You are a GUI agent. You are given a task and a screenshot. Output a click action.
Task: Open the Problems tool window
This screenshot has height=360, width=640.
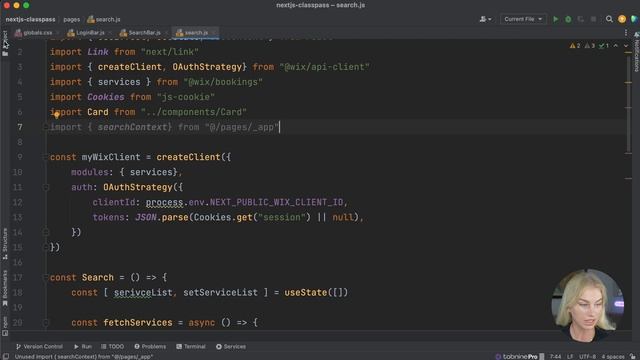pyautogui.click(x=150, y=347)
